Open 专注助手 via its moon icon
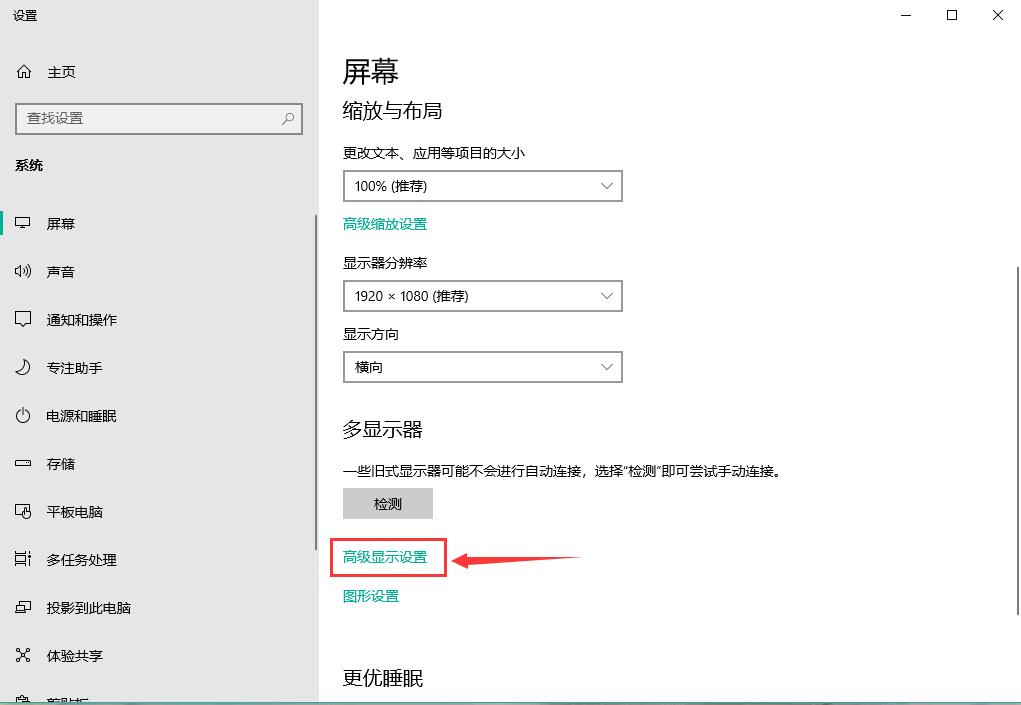Image resolution: width=1021 pixels, height=705 pixels. click(x=23, y=367)
